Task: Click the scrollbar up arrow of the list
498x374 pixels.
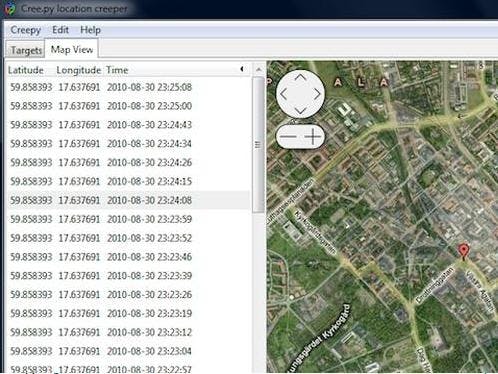Action: [x=259, y=70]
